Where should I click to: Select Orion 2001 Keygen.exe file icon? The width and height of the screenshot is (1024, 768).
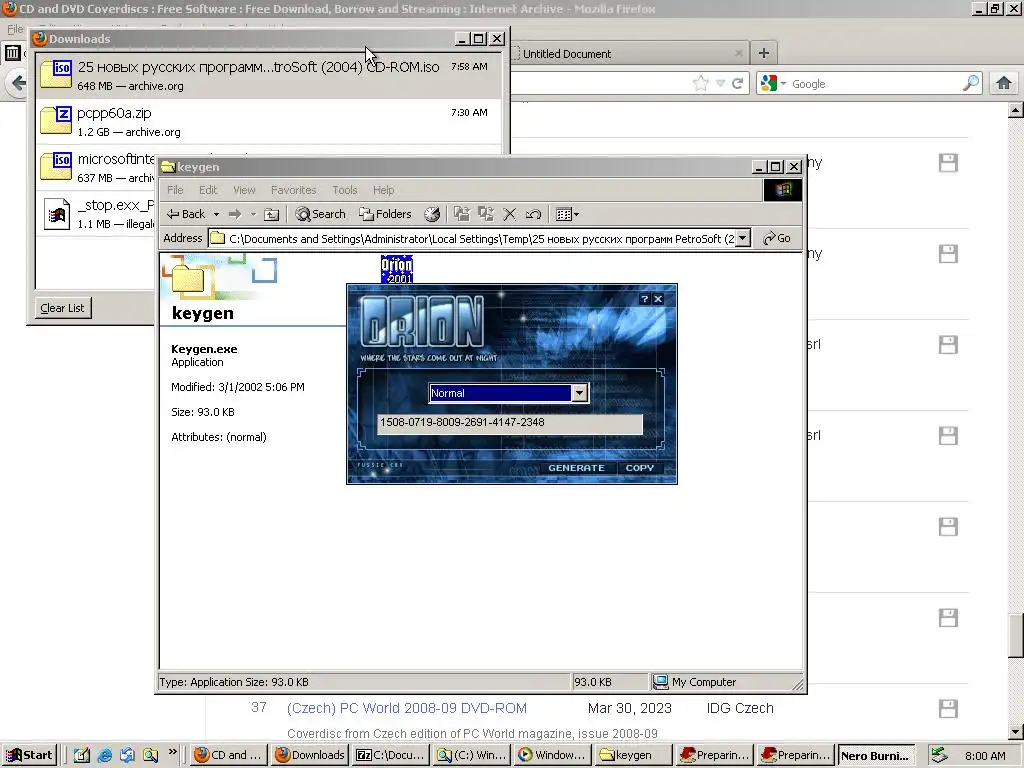[397, 269]
